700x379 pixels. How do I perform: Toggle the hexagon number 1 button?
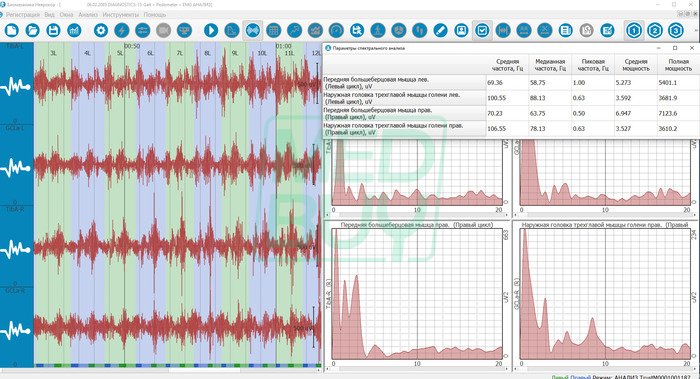633,30
